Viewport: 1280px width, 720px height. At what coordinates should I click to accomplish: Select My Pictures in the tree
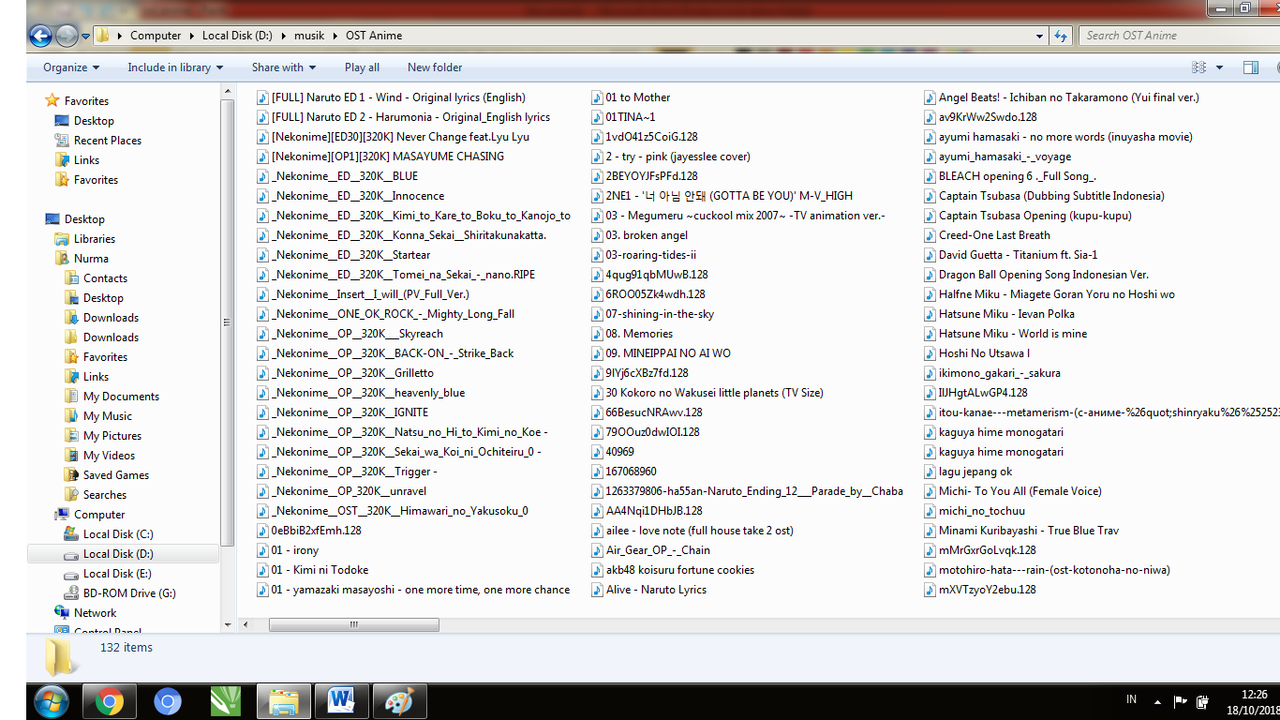(112, 436)
